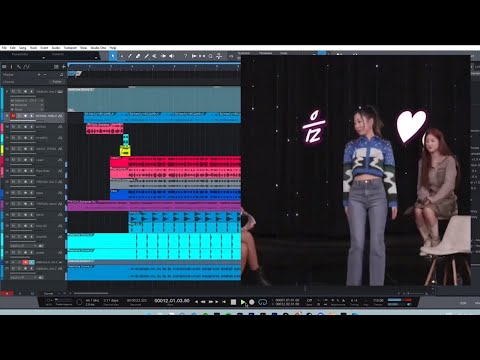Toggle the Loop button in the transport
This screenshot has width=480, height=360.
pyautogui.click(x=263, y=302)
